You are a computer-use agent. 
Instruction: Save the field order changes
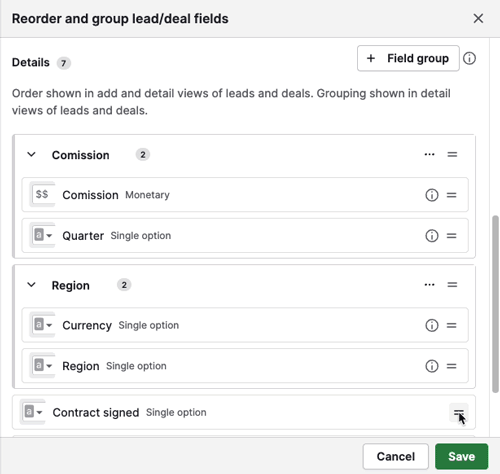tap(461, 456)
